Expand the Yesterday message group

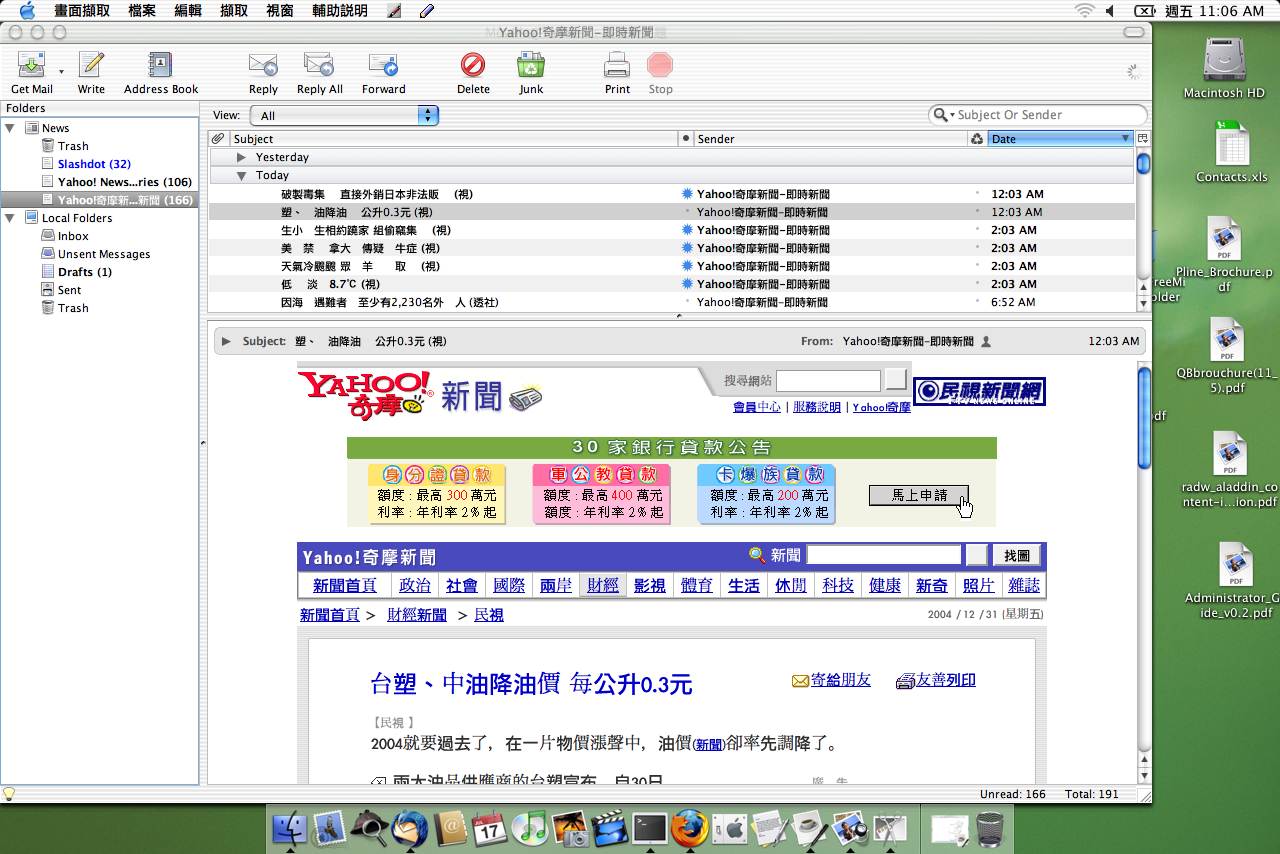[241, 157]
